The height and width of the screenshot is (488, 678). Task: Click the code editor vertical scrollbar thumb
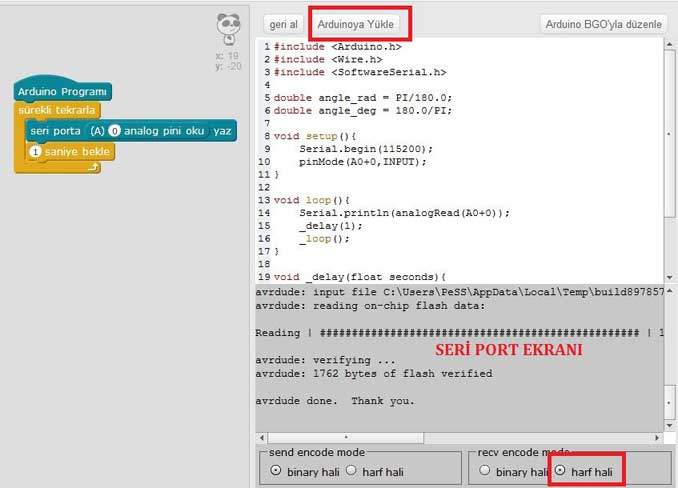click(x=669, y=133)
